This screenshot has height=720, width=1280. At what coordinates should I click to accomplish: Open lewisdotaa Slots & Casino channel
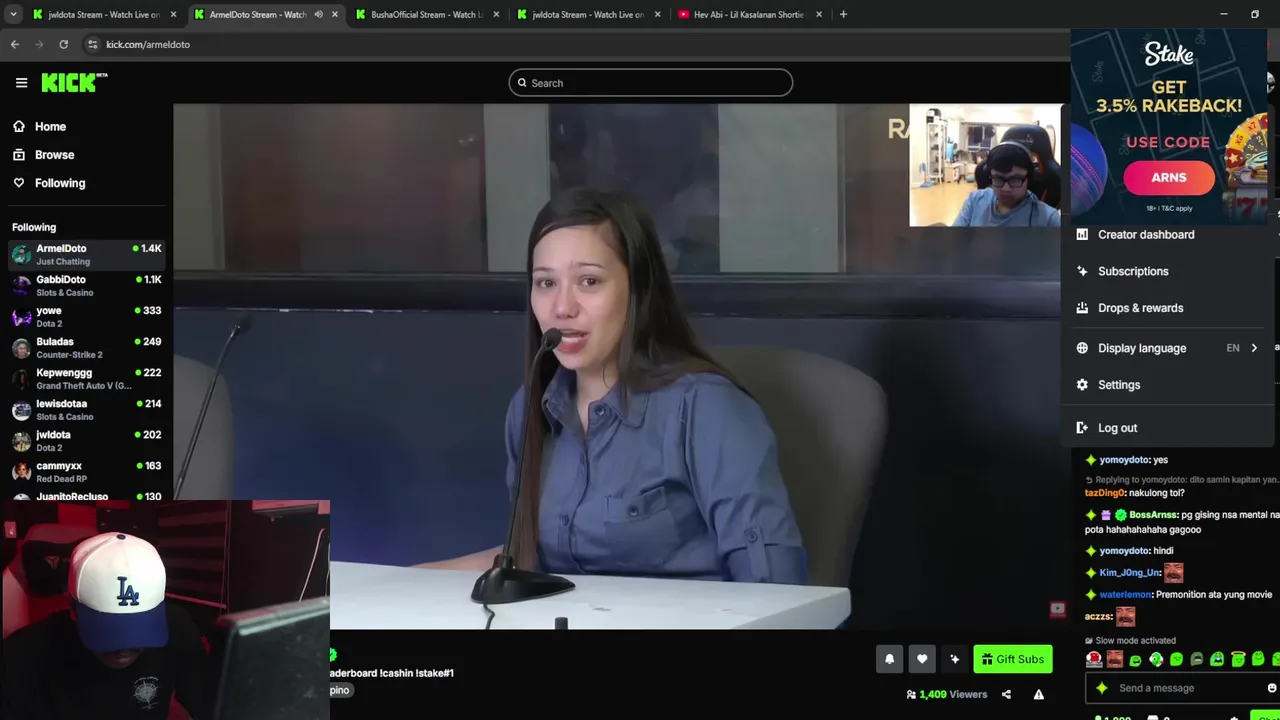coord(86,410)
